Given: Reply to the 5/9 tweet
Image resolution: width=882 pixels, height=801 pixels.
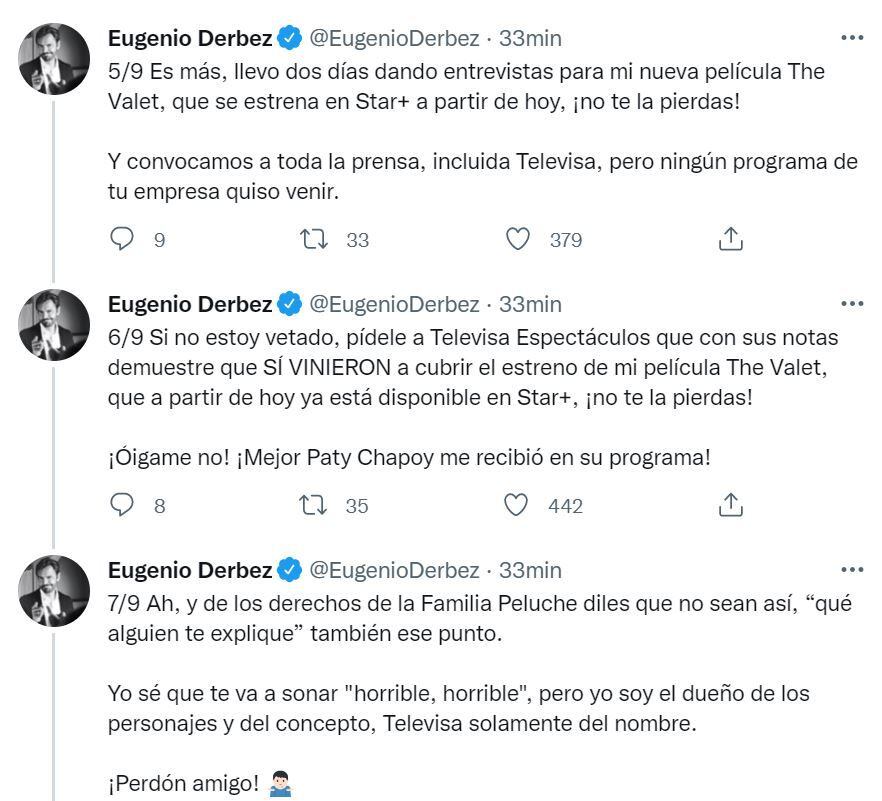Looking at the screenshot, I should (x=121, y=239).
